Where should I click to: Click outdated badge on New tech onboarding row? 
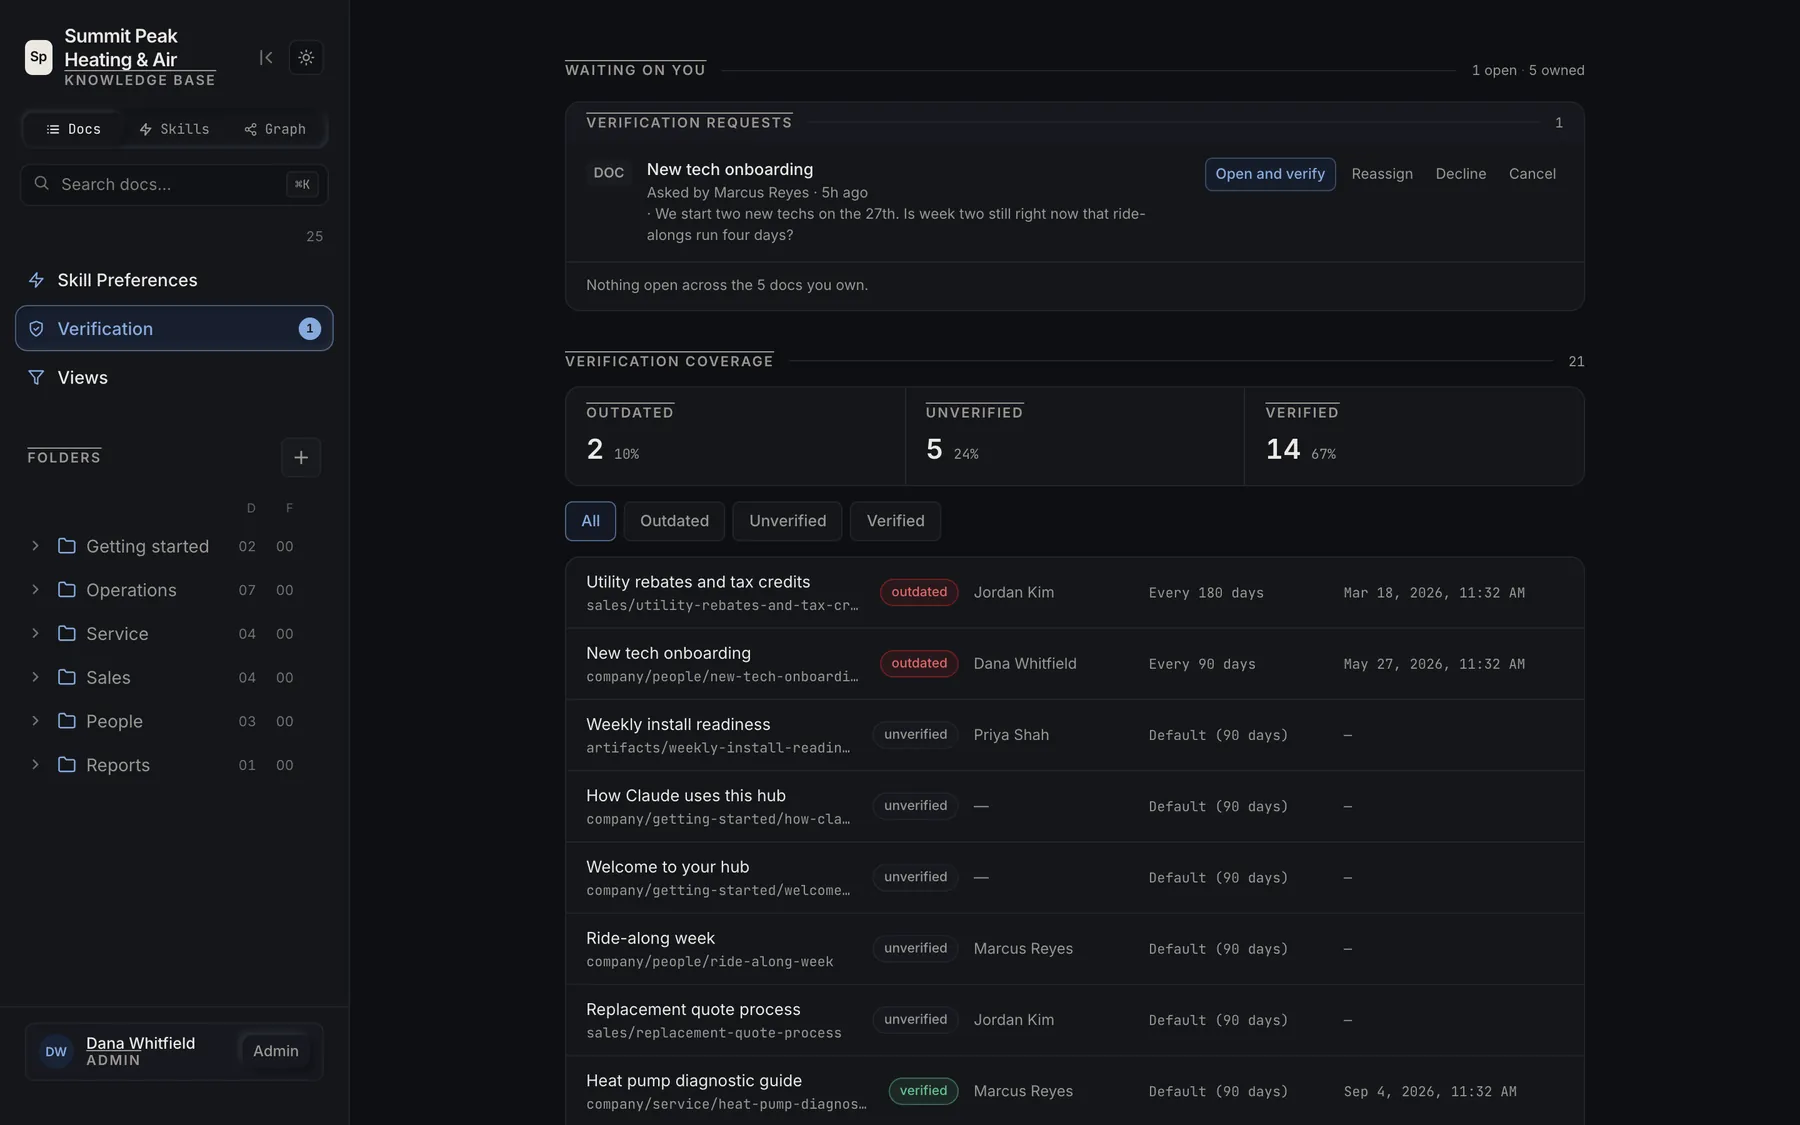pos(919,663)
